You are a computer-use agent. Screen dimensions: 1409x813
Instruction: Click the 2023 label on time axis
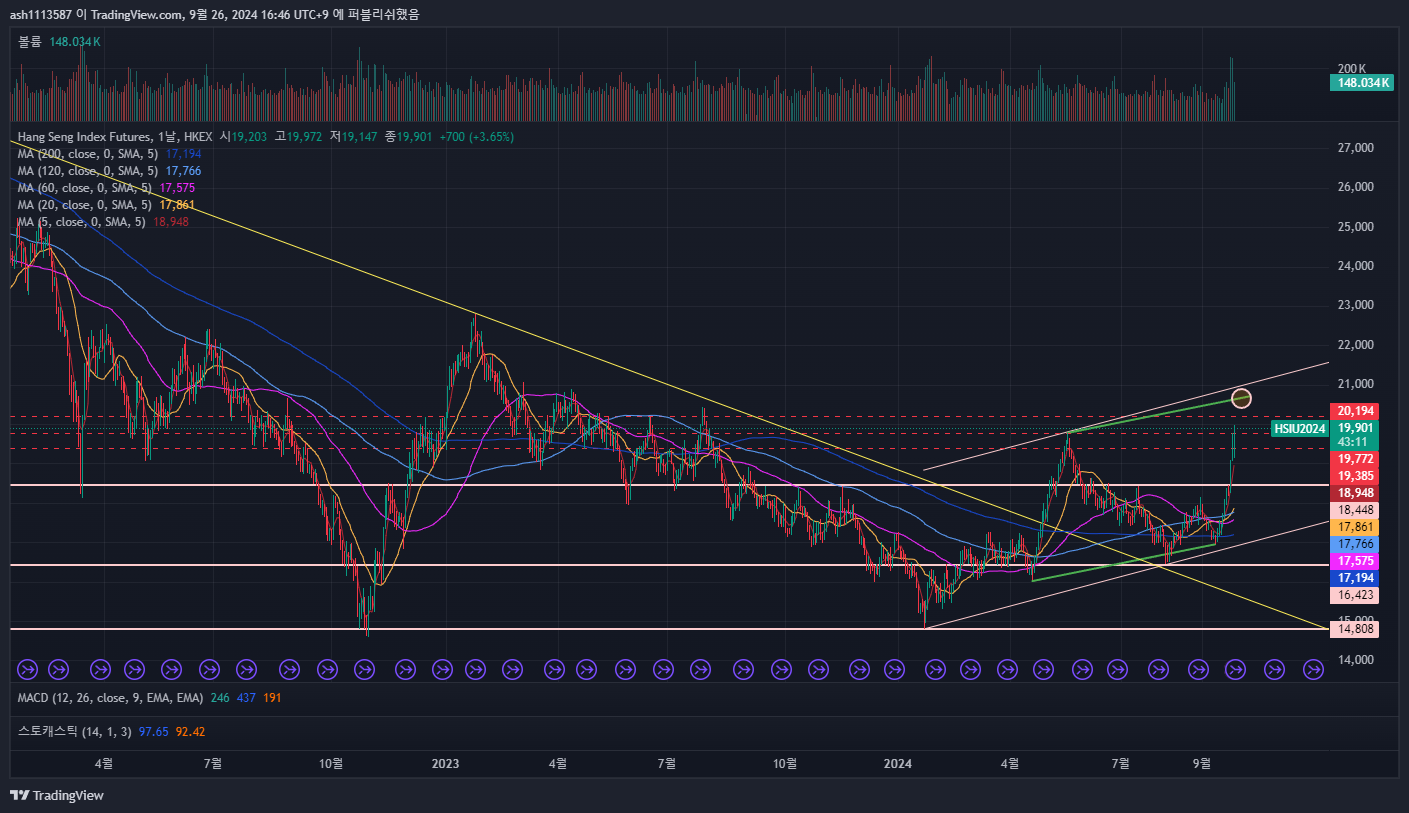pyautogui.click(x=445, y=764)
